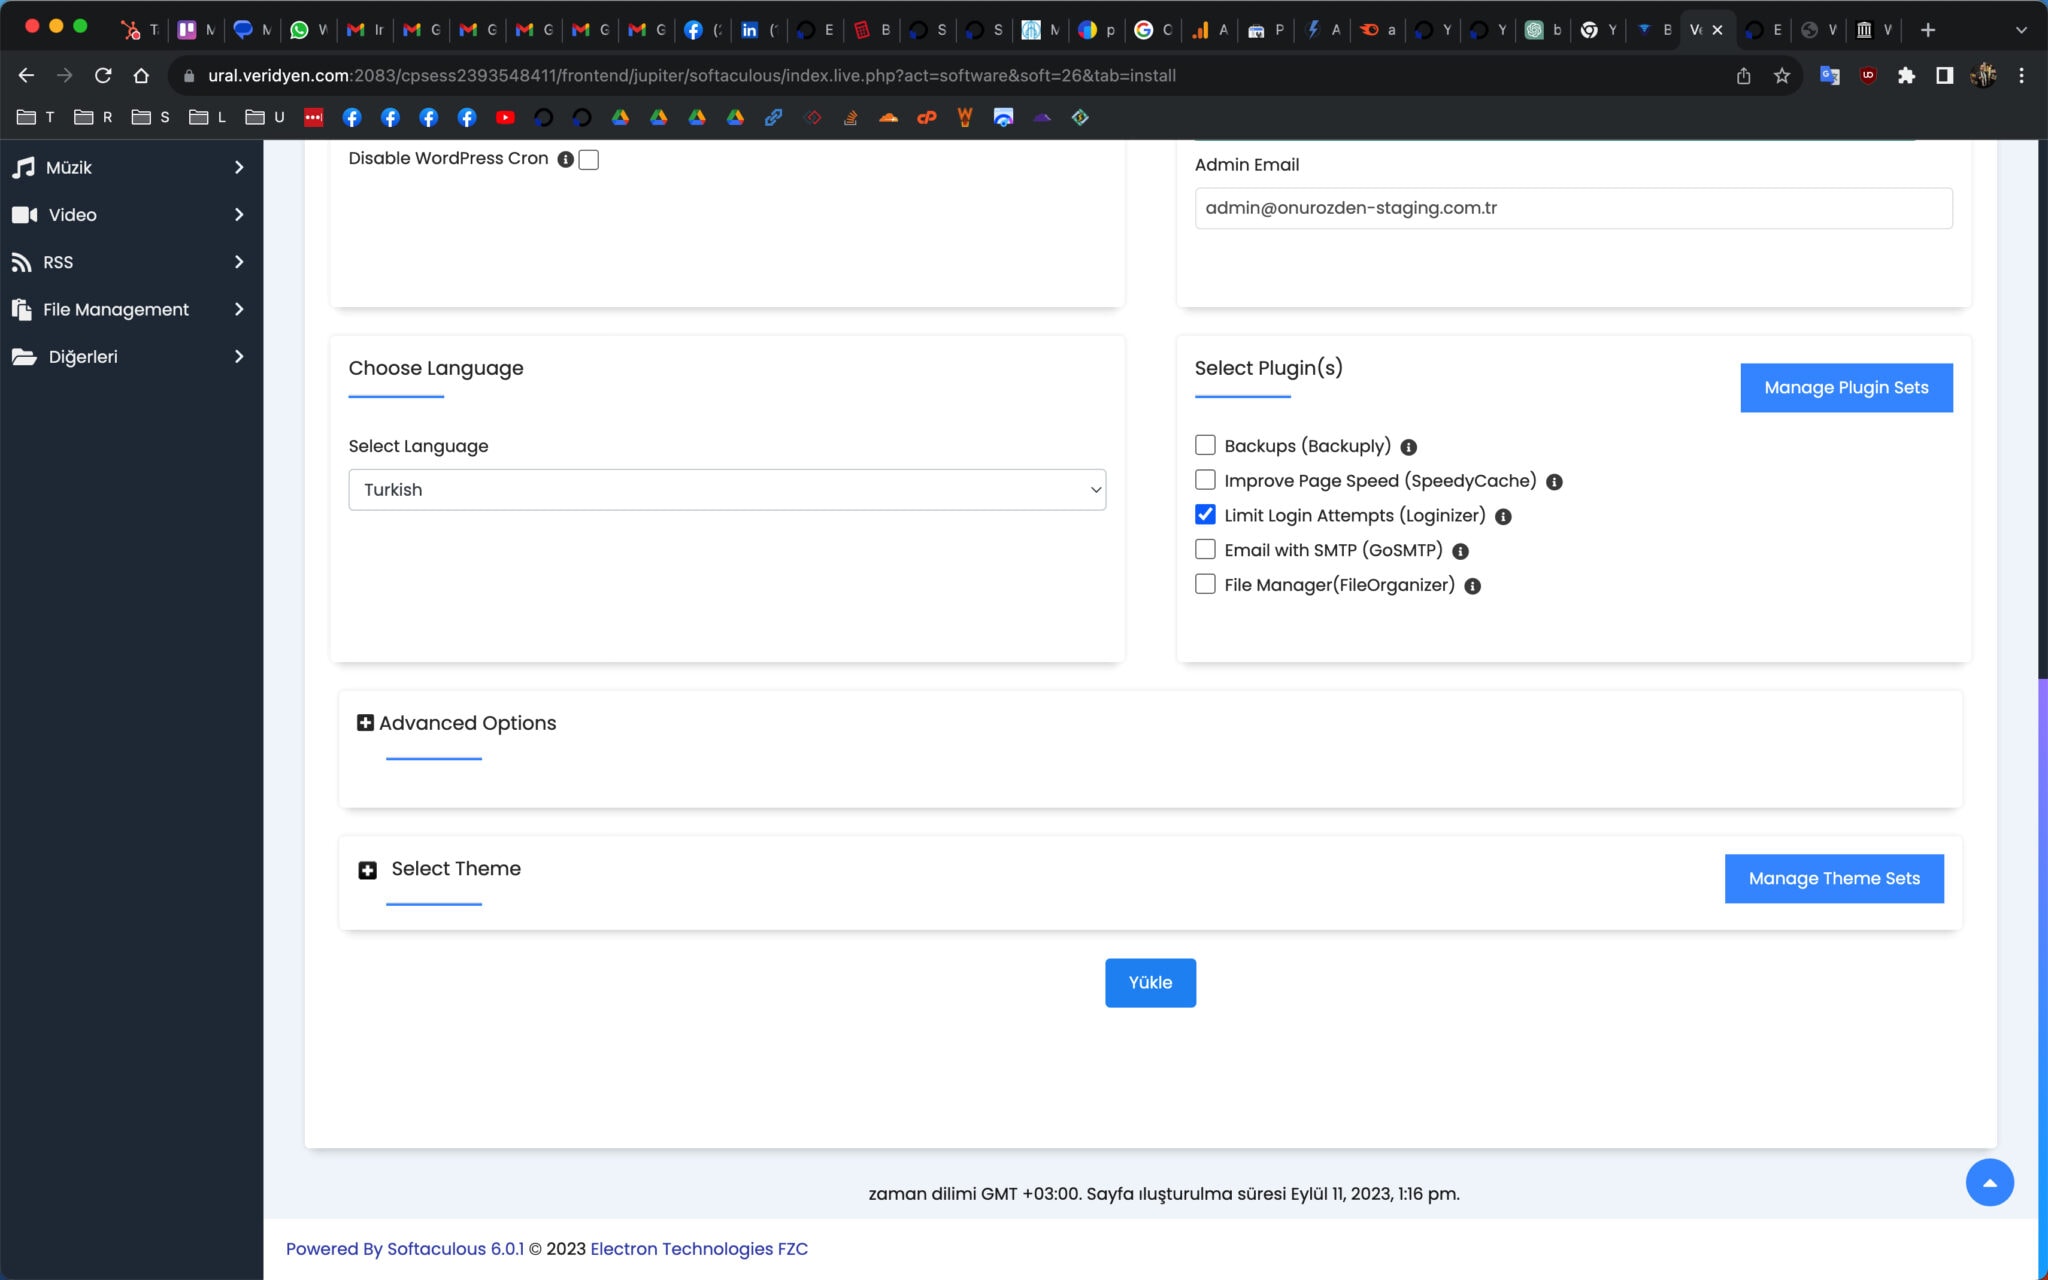Bookmark this page with the star icon
This screenshot has width=2048, height=1280.
(1782, 76)
